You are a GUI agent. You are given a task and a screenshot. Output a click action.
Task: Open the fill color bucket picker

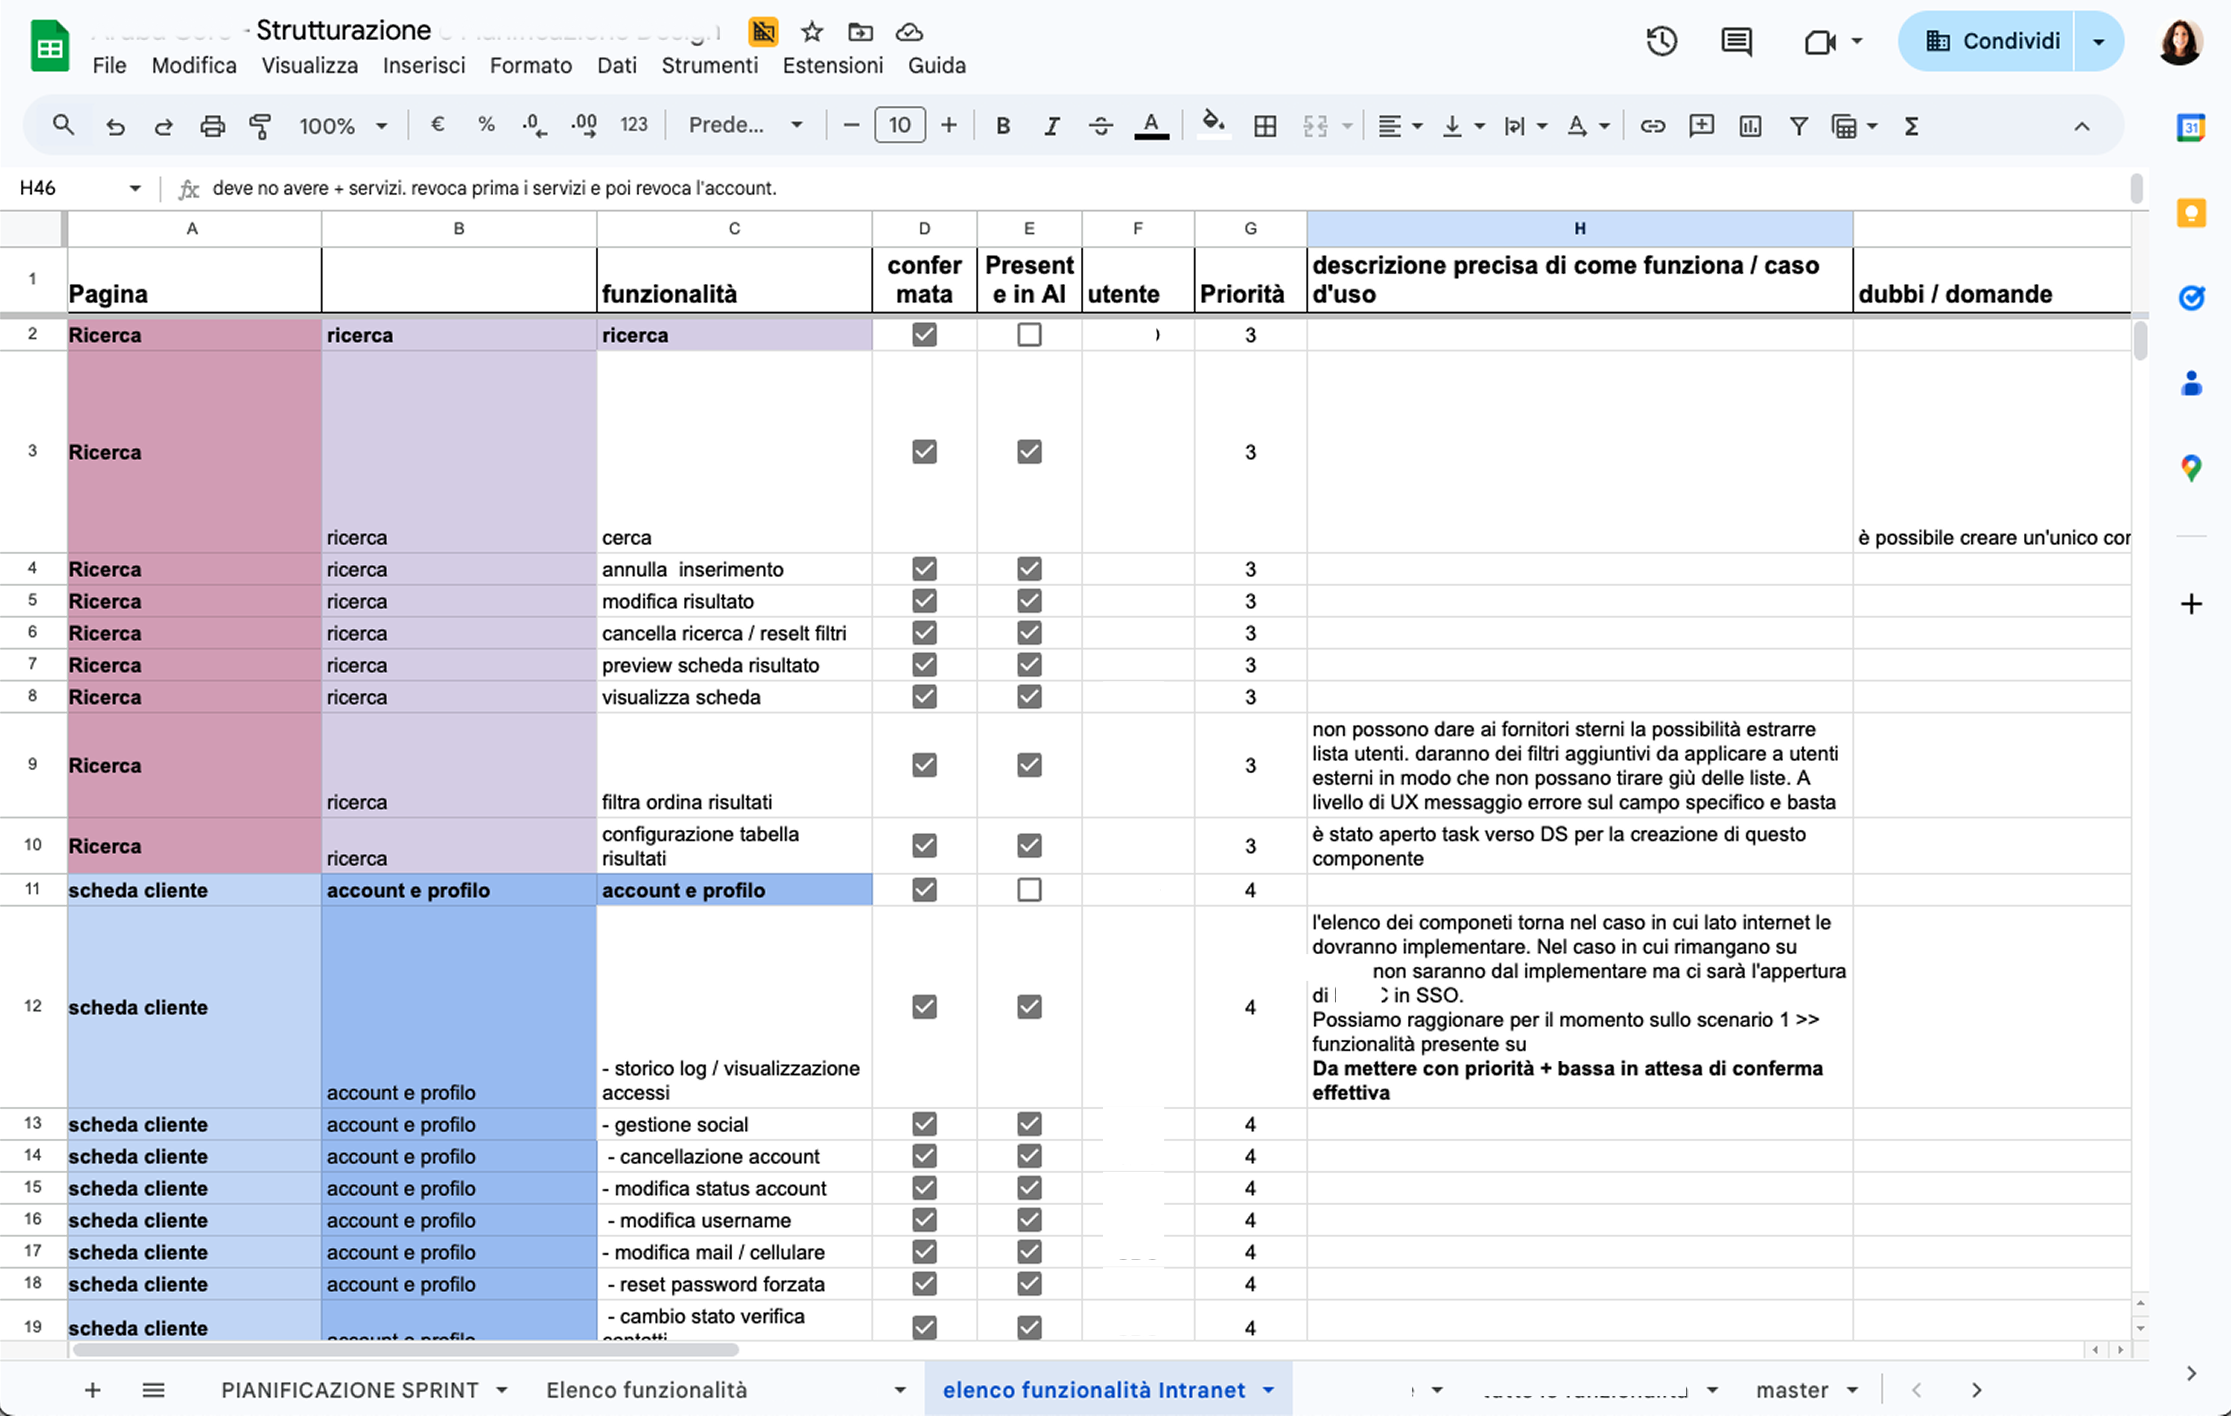point(1213,124)
